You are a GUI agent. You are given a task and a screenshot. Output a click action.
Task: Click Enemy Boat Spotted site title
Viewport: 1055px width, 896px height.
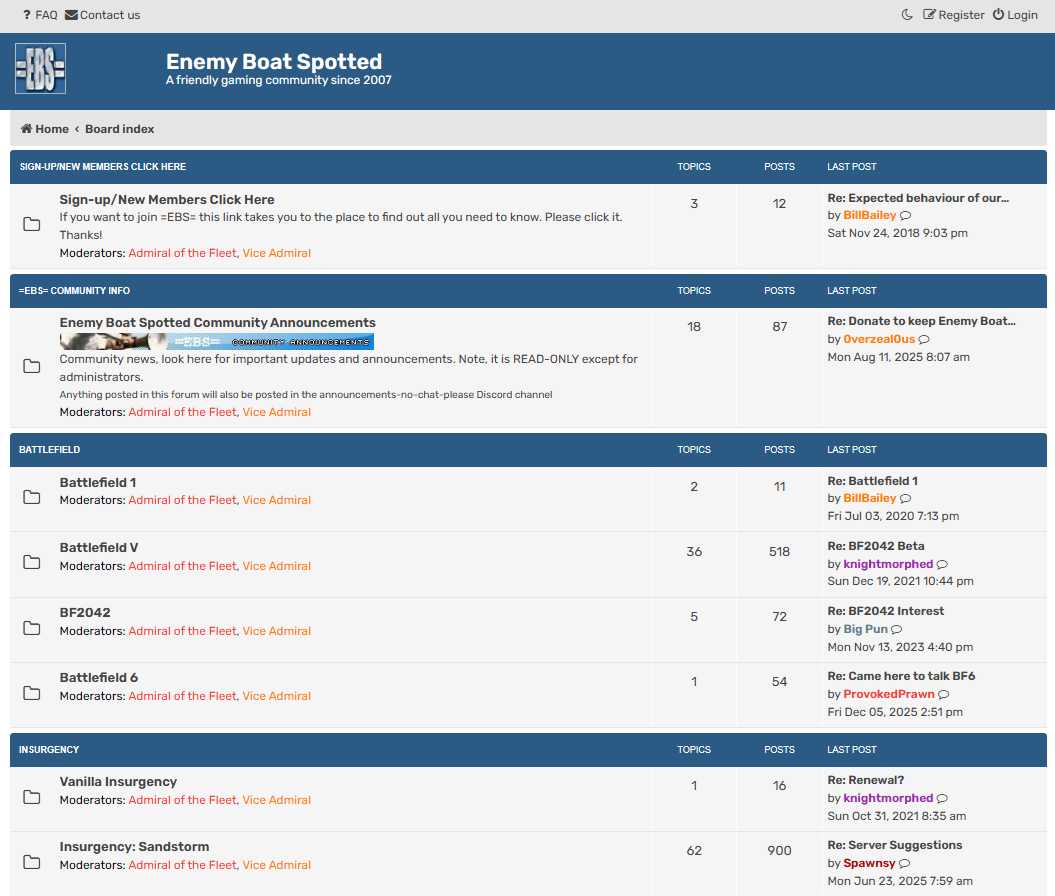274,61
